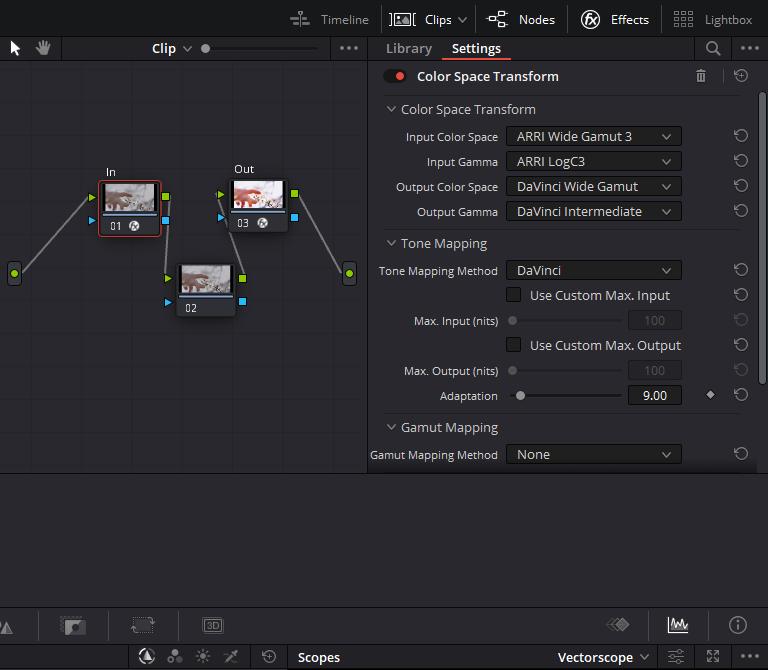
Task: Select node 01 labeled In
Action: (130, 209)
